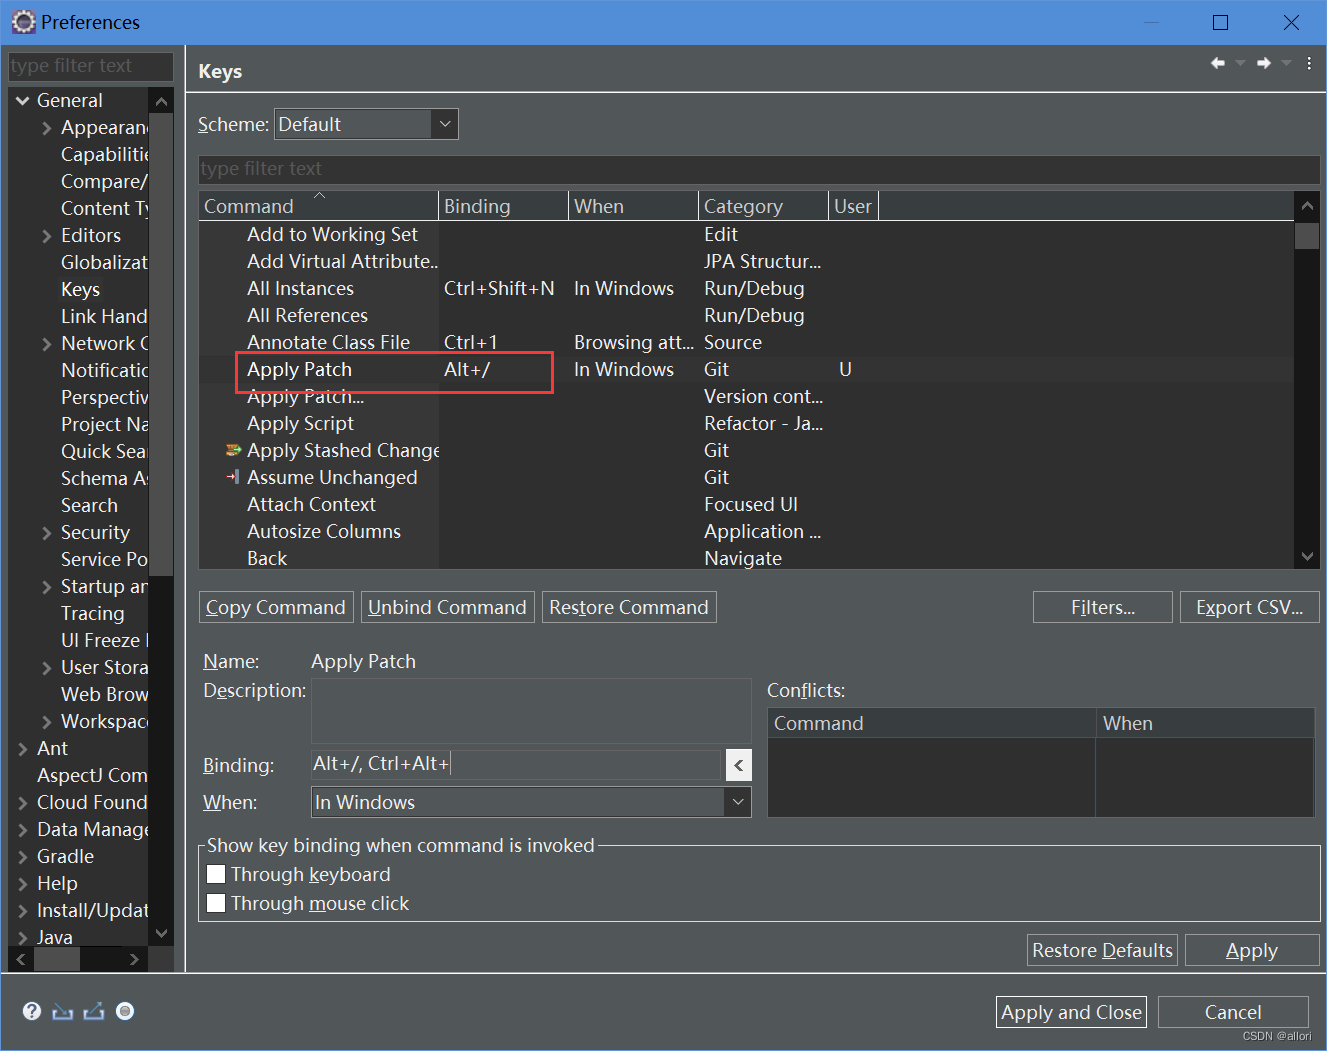Open the When dropdown showing In Windows
The width and height of the screenshot is (1327, 1051).
pyautogui.click(x=737, y=801)
